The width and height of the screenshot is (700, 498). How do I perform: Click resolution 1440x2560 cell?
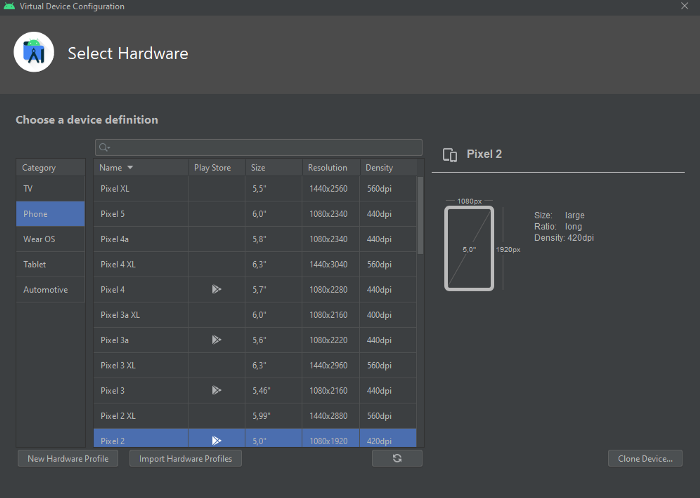[x=331, y=189]
